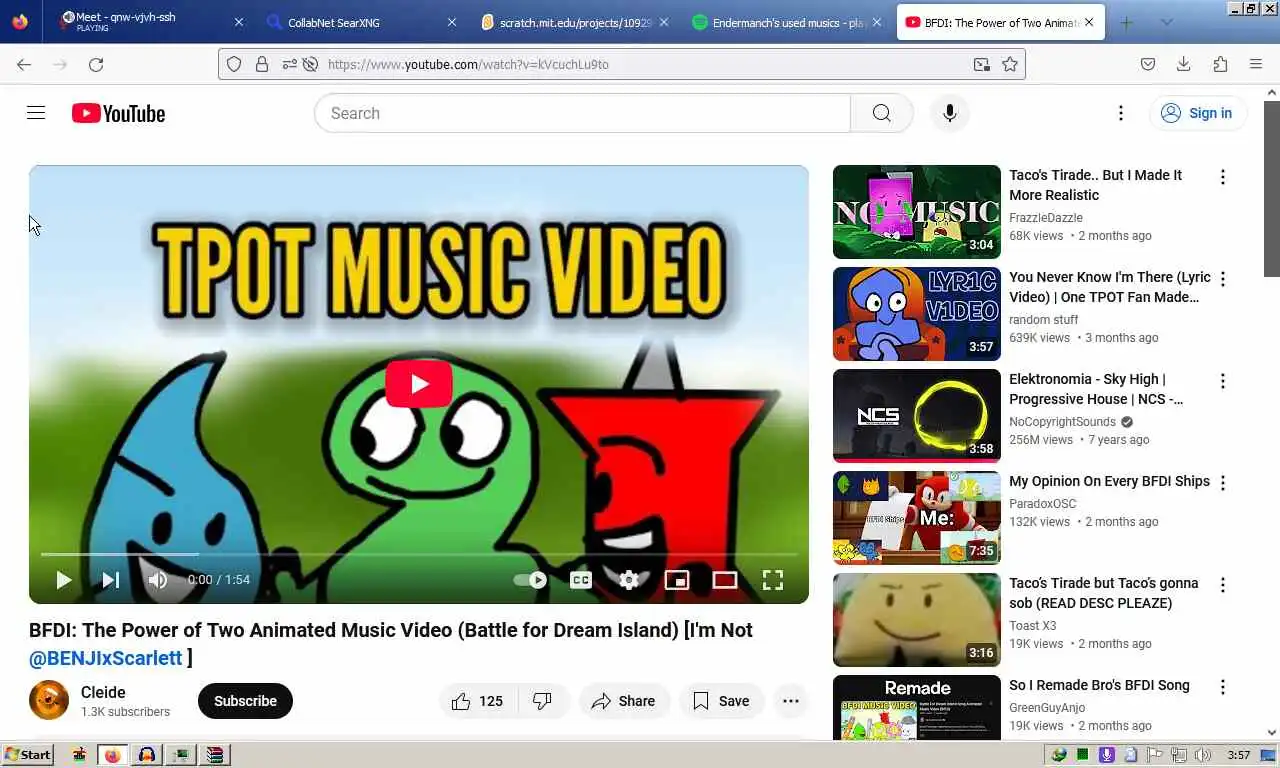This screenshot has width=1280, height=768.
Task: Reload the current page
Action: point(96,64)
